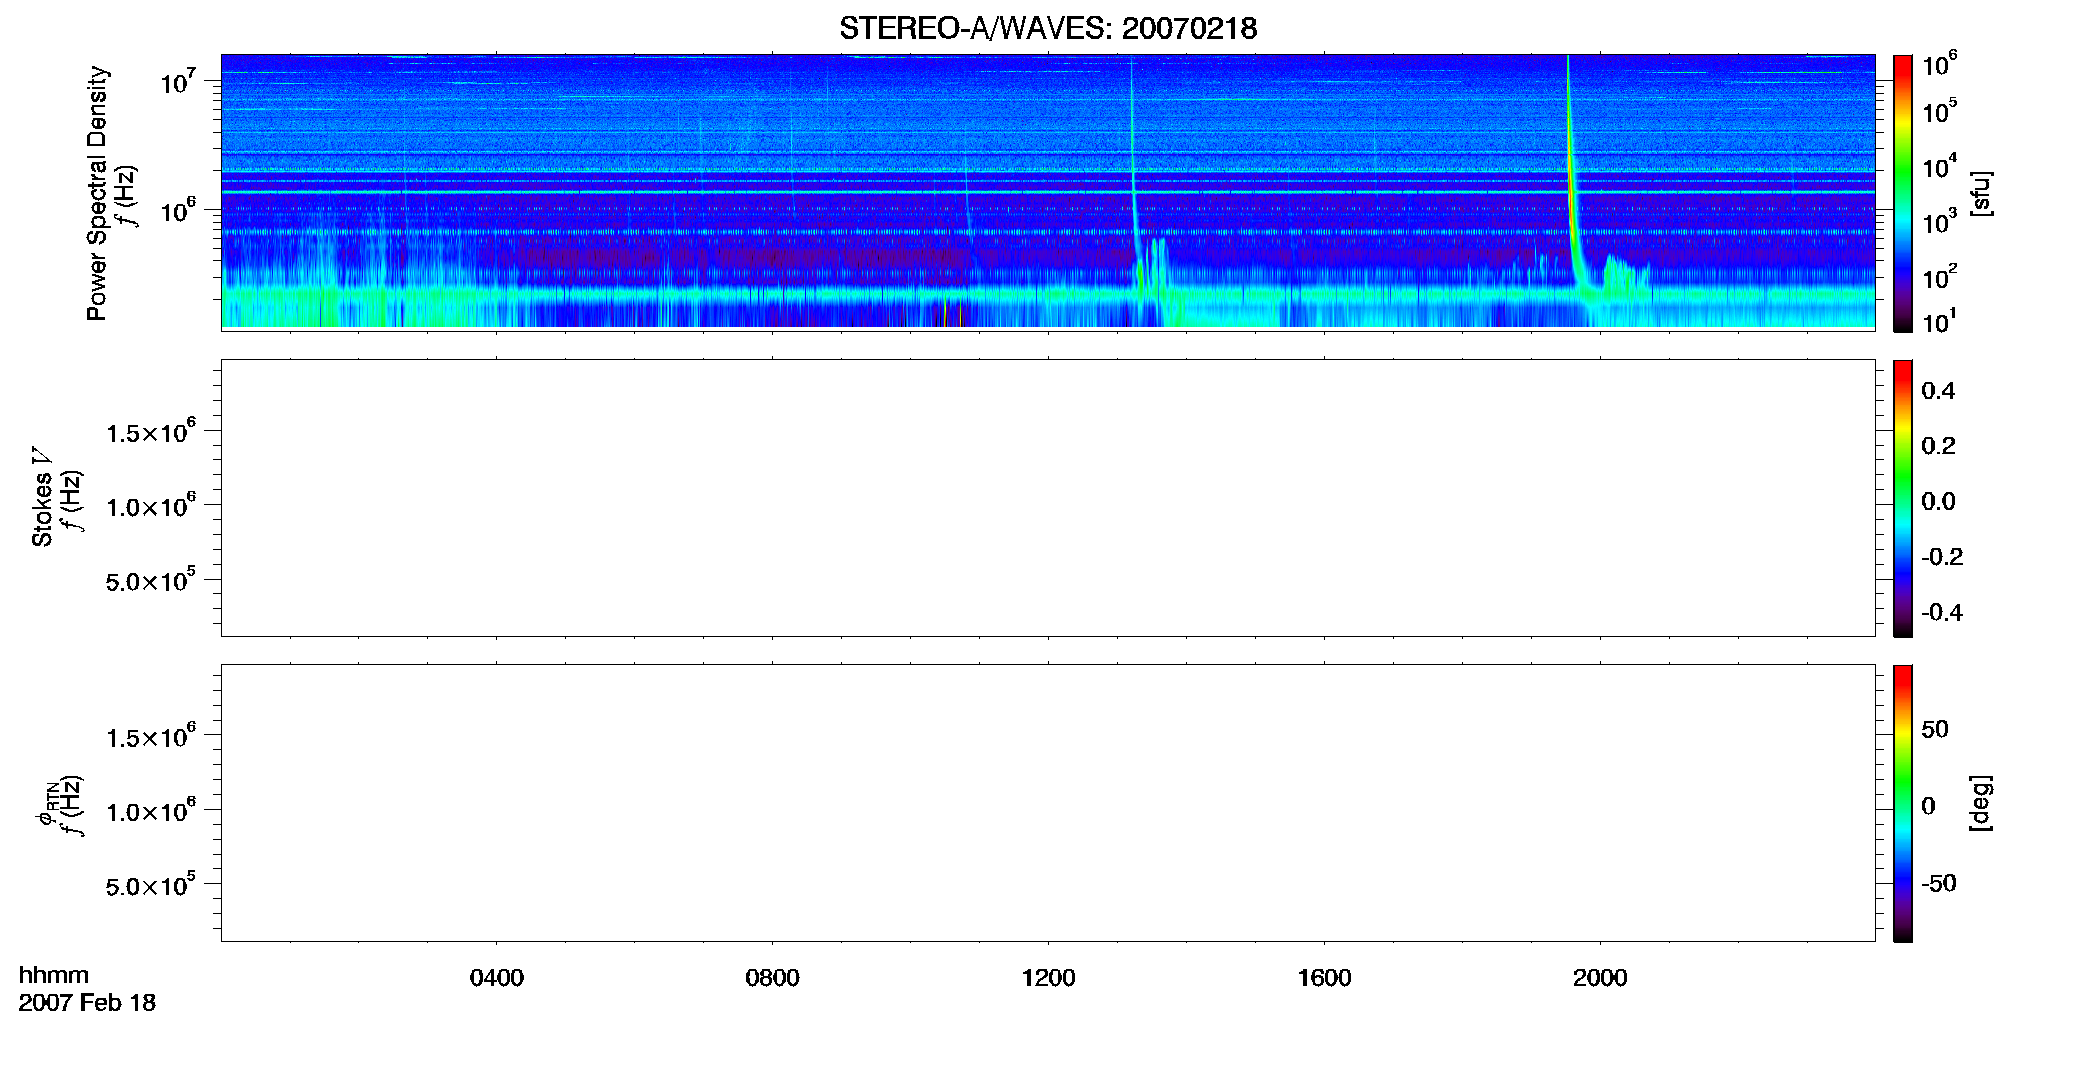Click the [sfu] unit label
The image size is (2096, 1080).
(1981, 193)
